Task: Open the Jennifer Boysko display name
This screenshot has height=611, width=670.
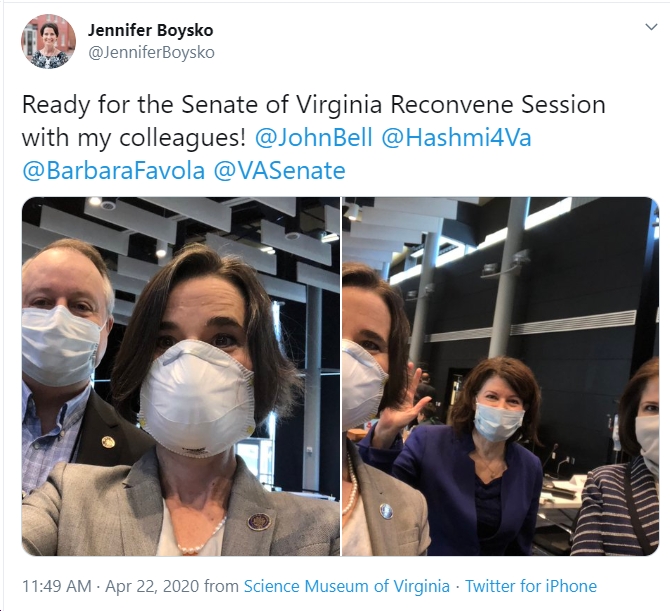Action: 151,30
